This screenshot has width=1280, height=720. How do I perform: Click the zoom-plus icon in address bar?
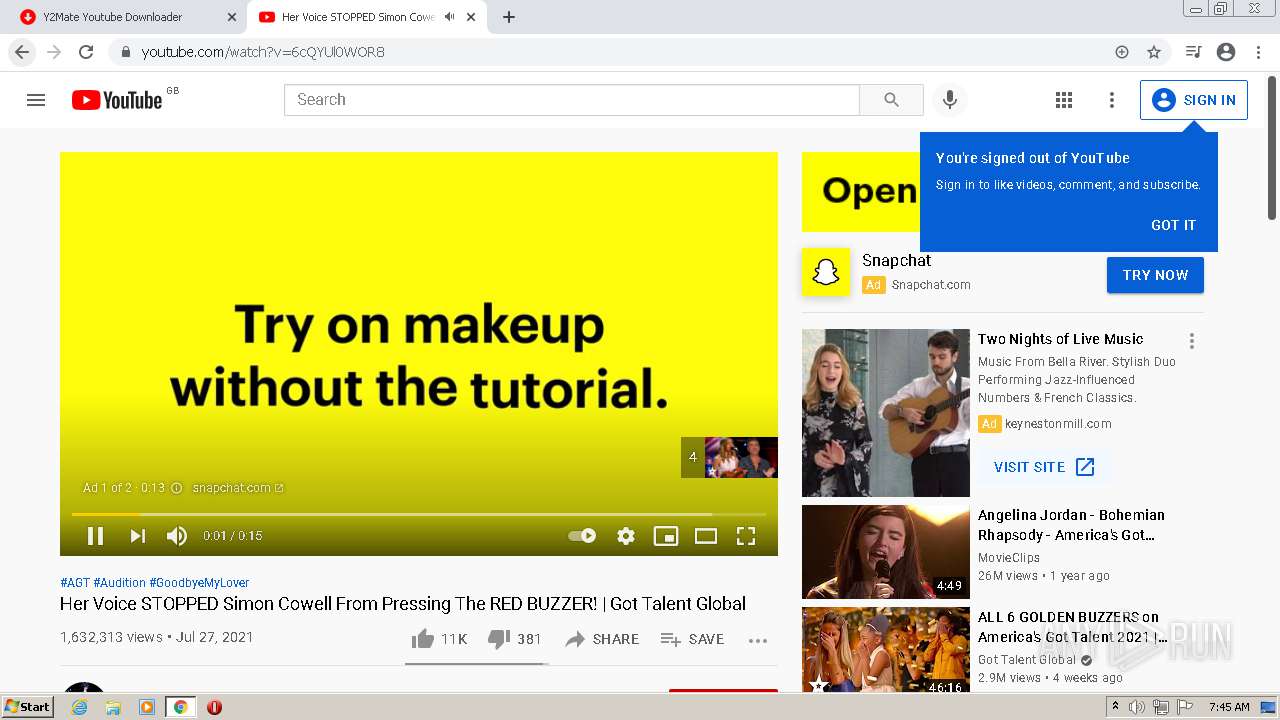click(1122, 52)
